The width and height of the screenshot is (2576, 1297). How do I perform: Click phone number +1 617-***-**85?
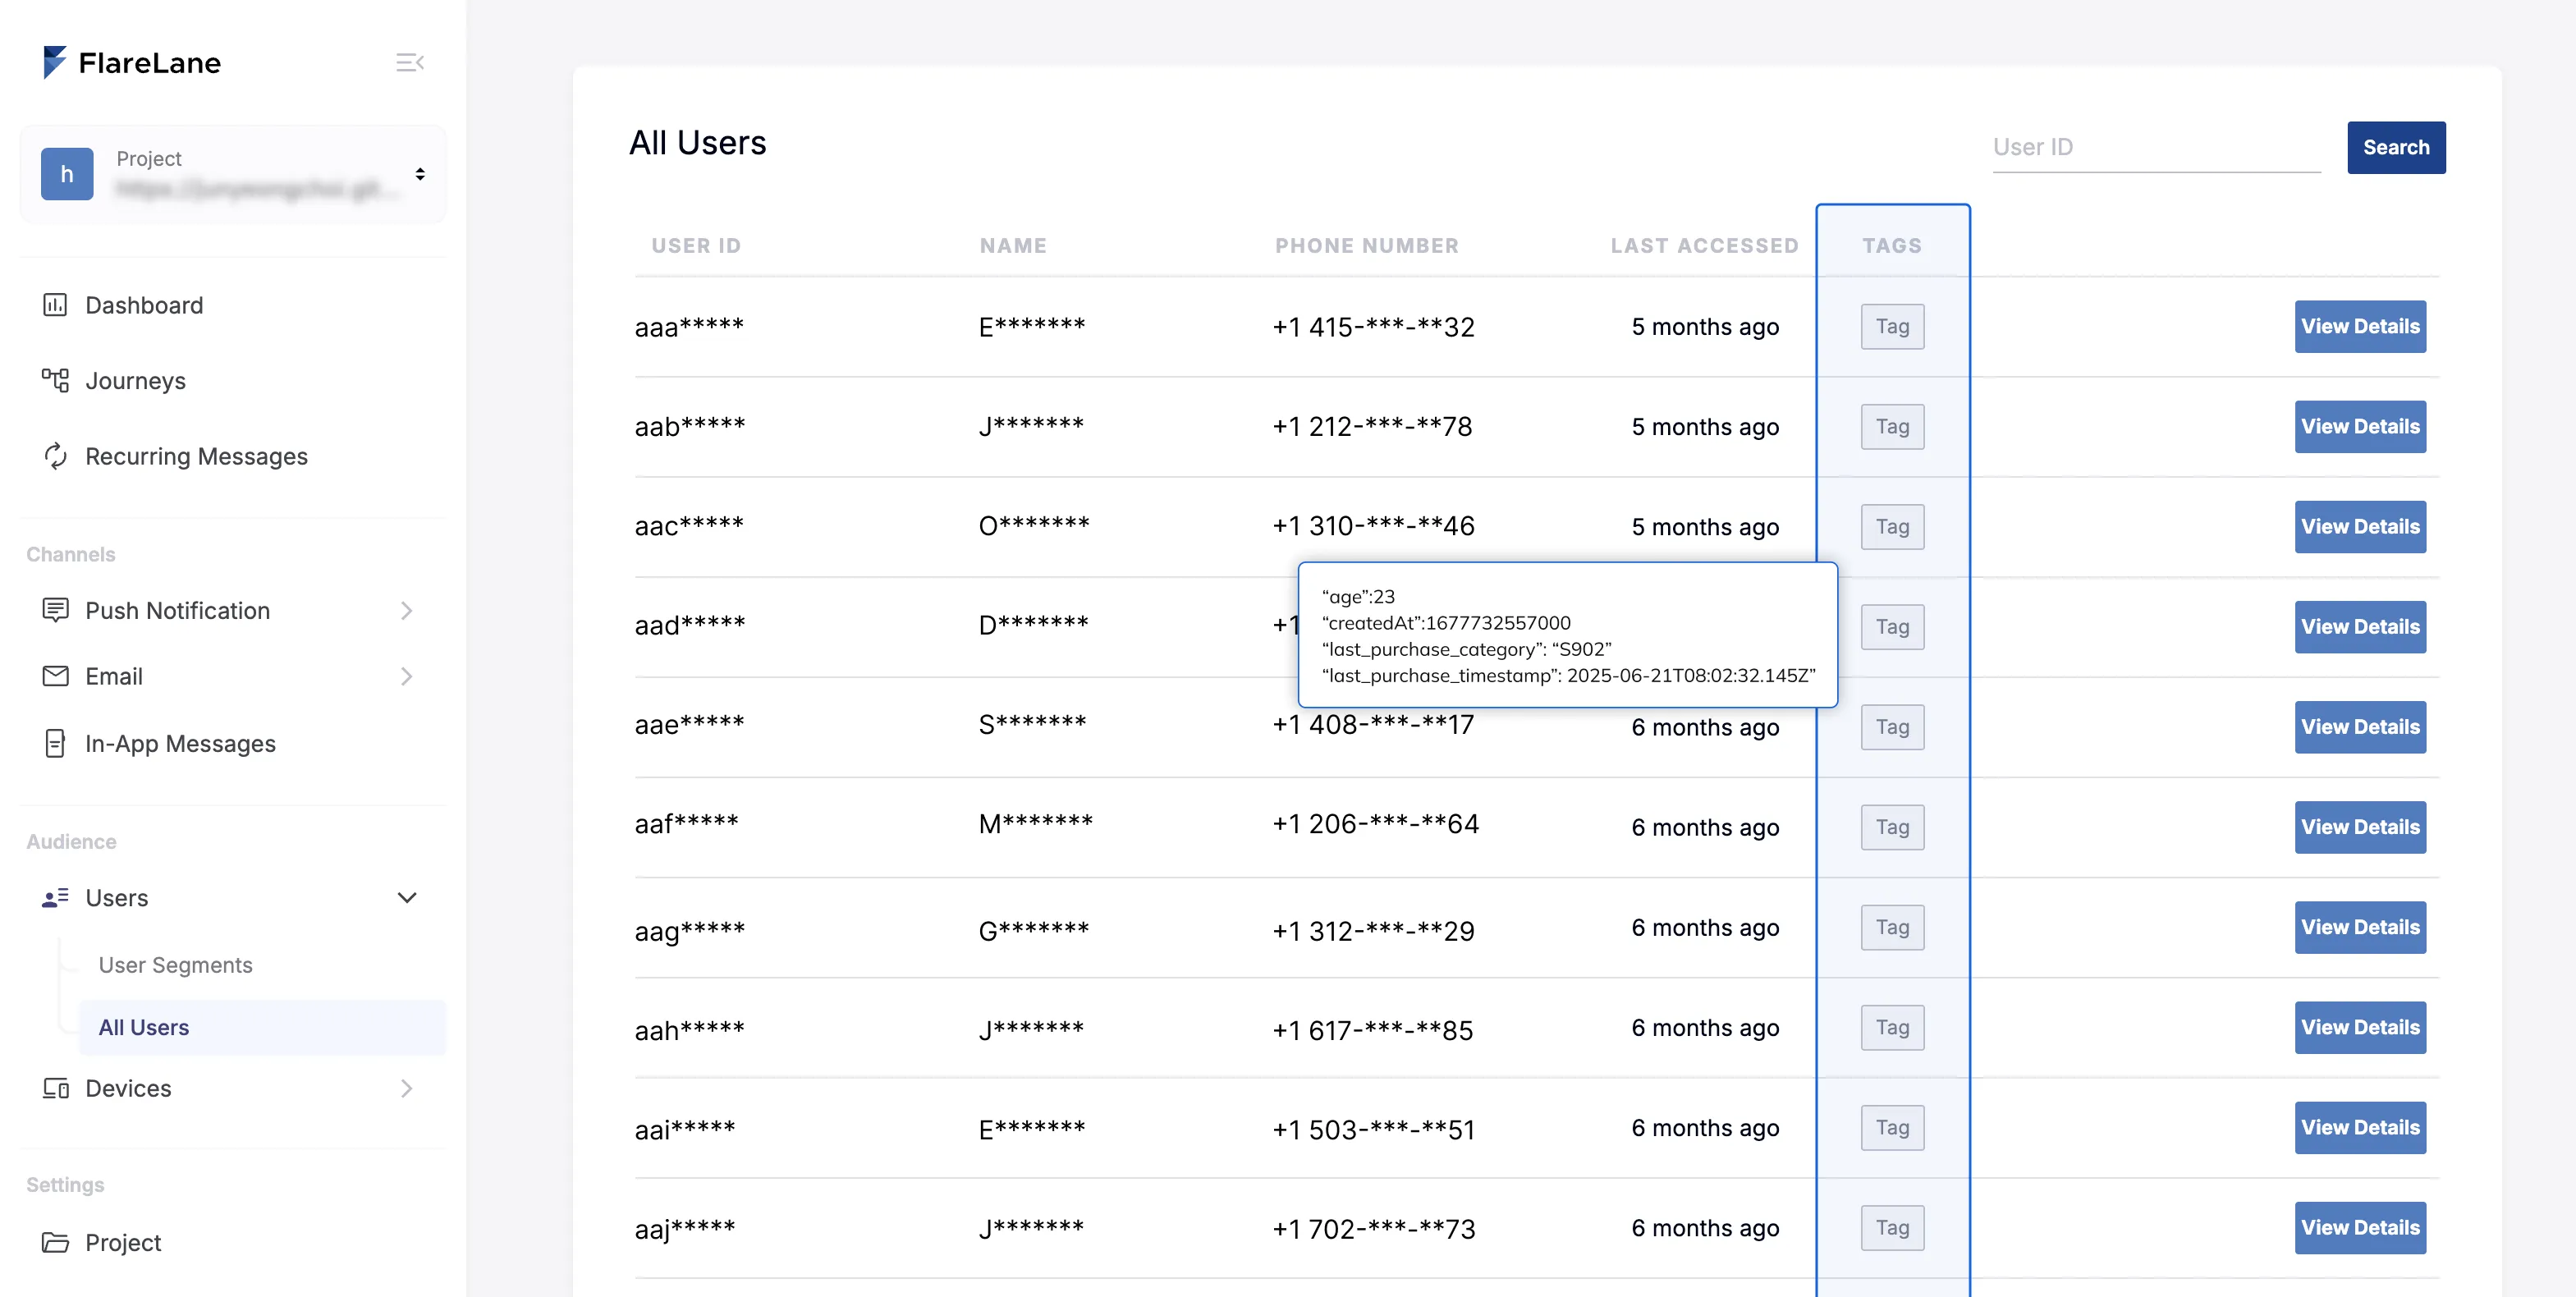[x=1372, y=1029]
